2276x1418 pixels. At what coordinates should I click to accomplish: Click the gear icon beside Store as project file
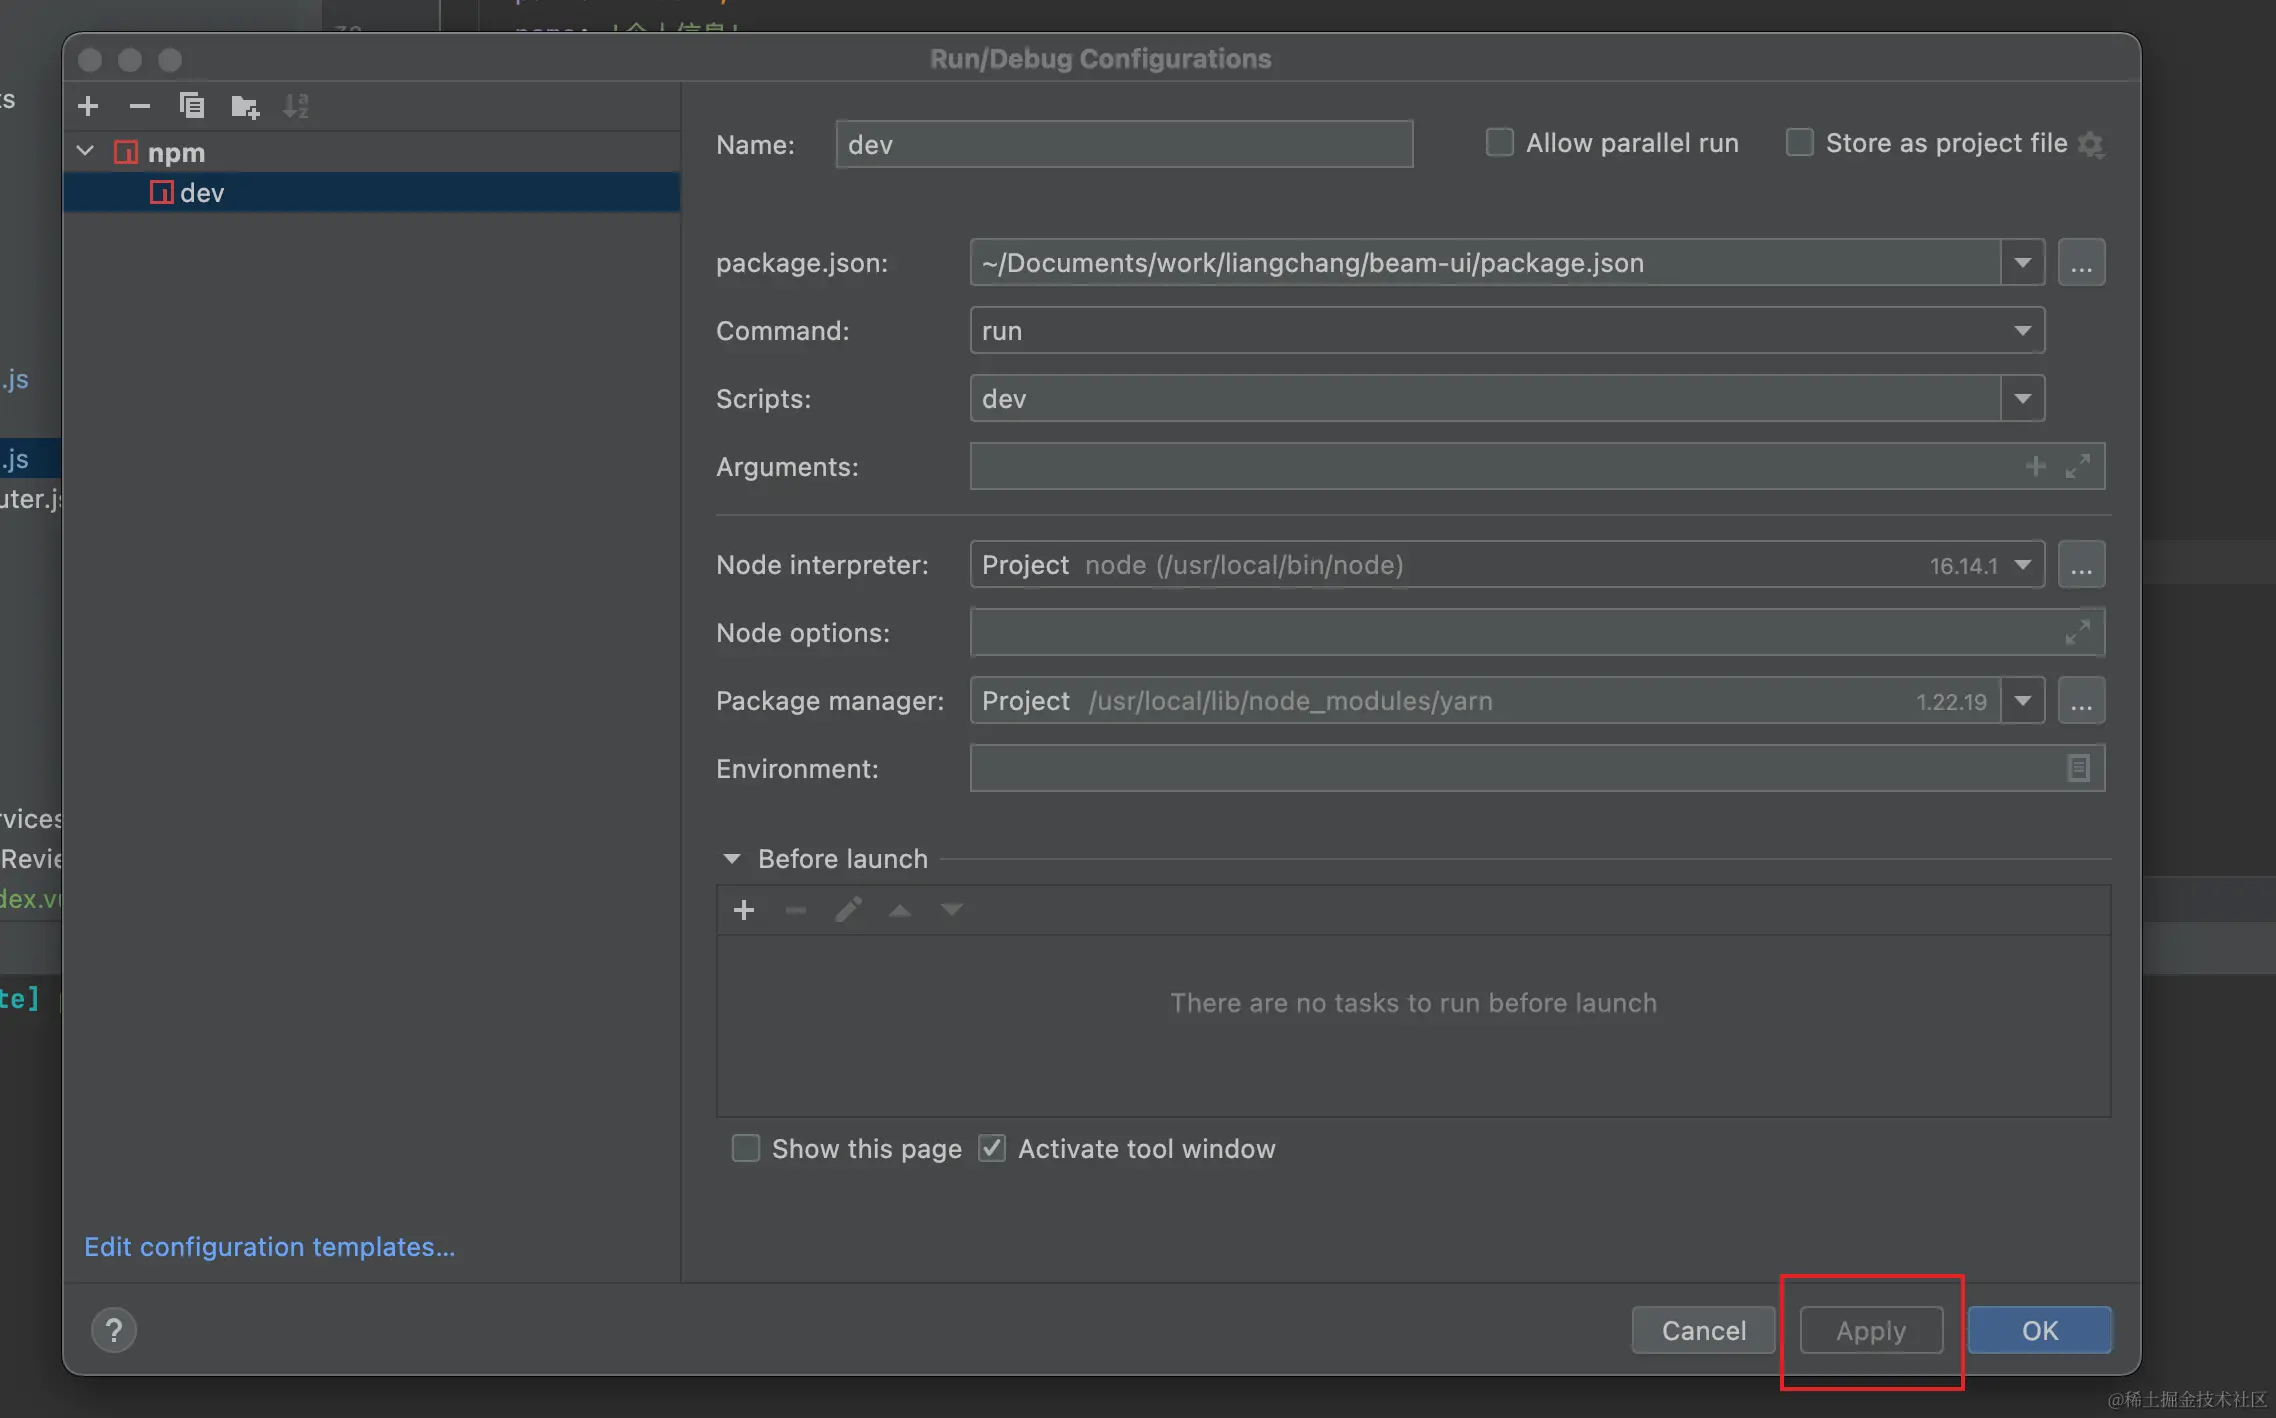2091,144
